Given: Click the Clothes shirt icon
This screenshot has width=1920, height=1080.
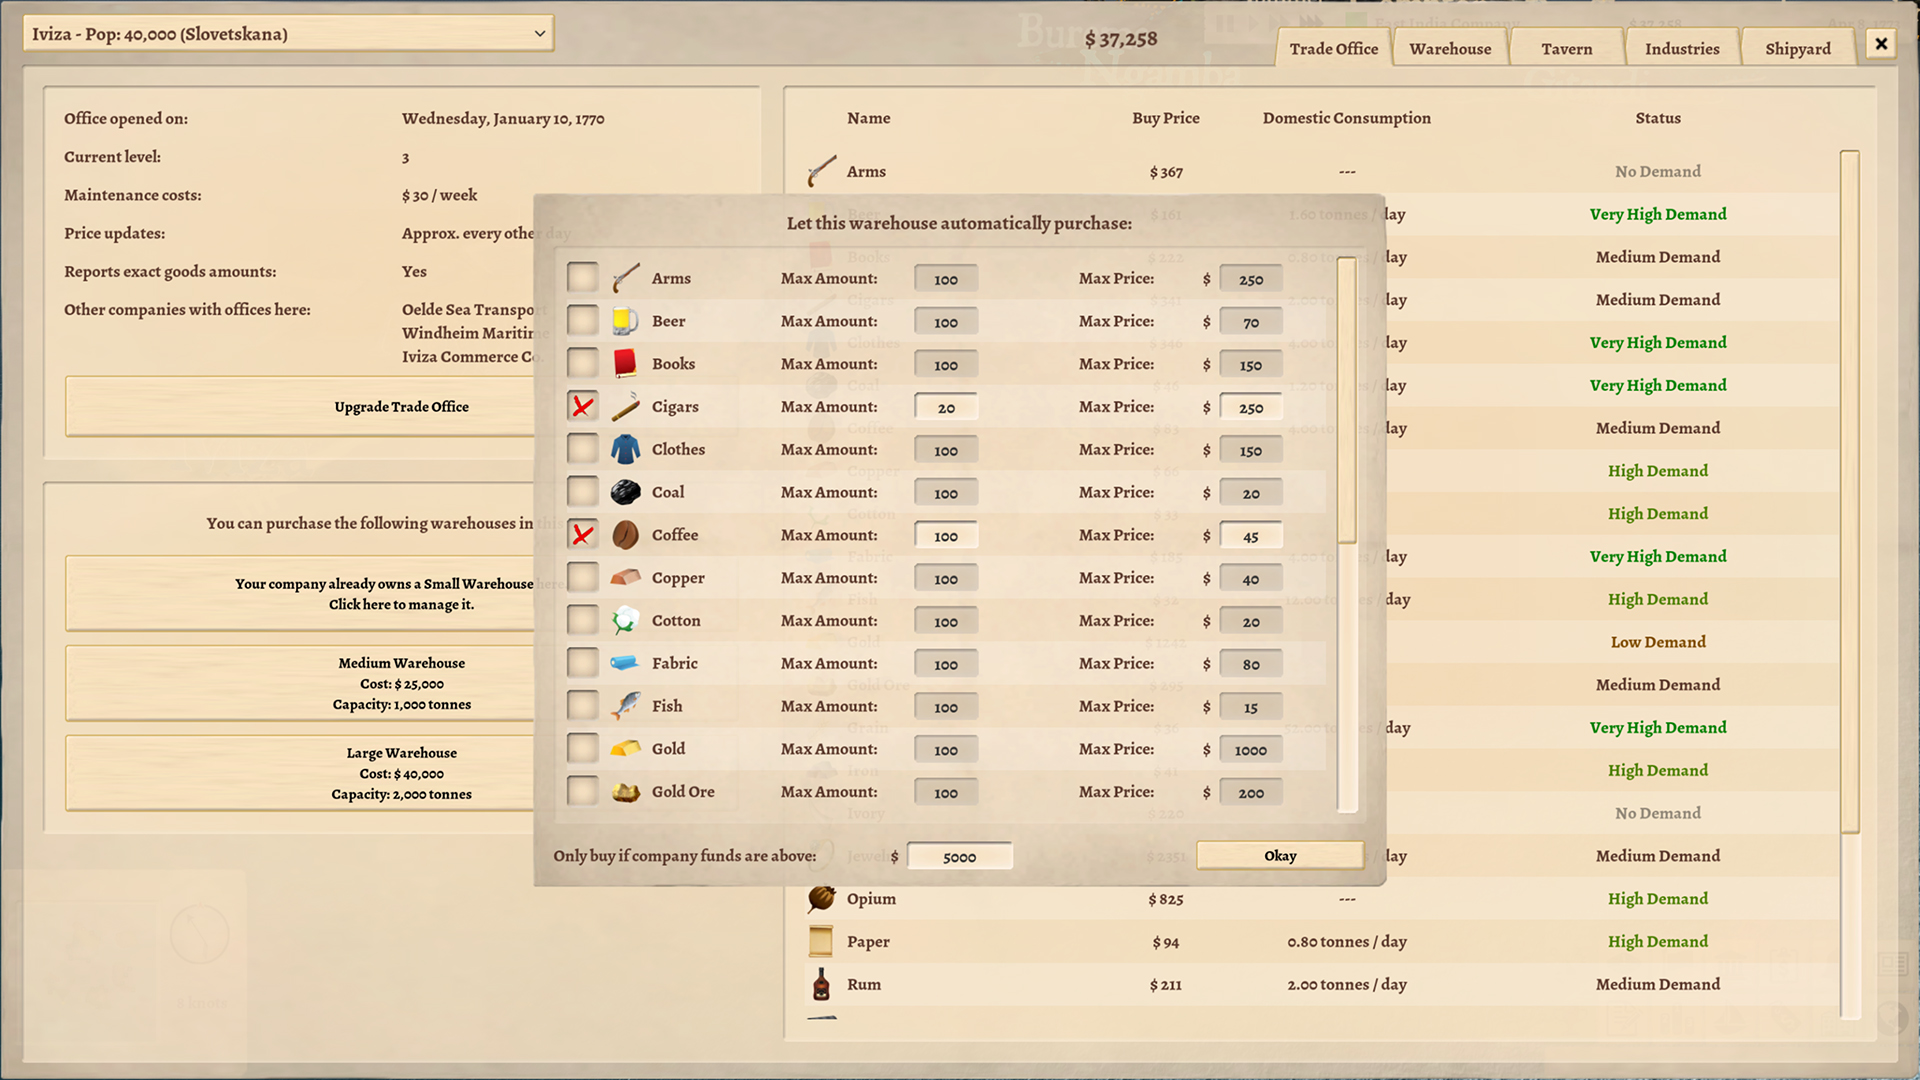Looking at the screenshot, I should pyautogui.click(x=625, y=448).
